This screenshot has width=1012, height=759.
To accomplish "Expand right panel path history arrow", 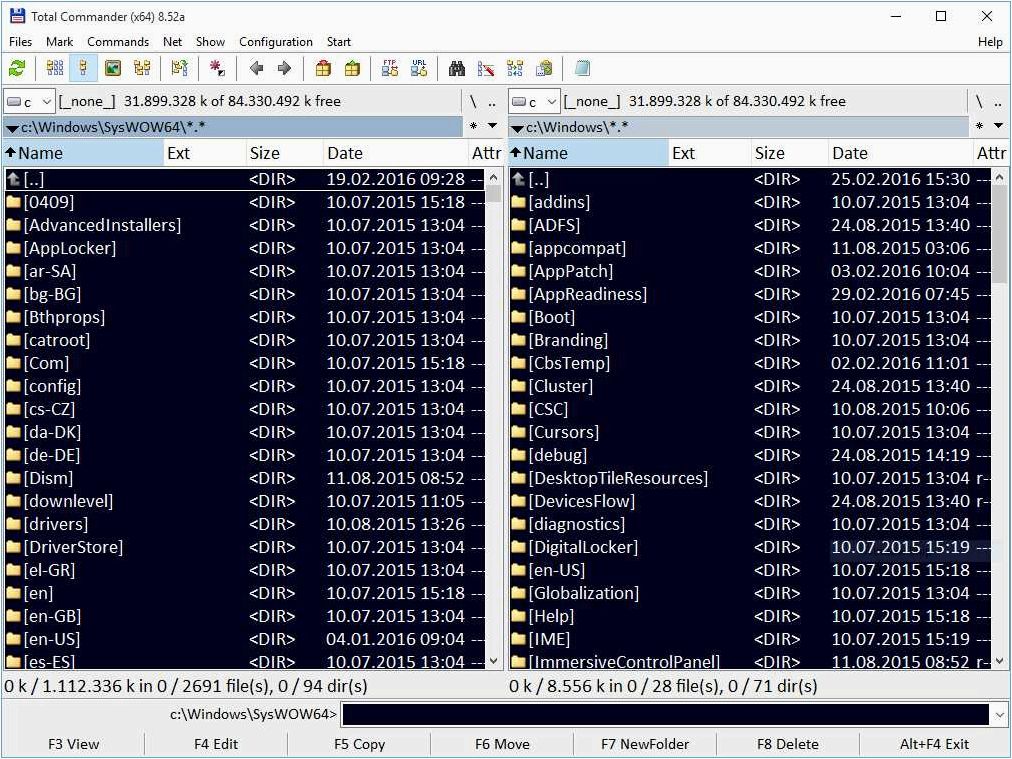I will point(998,126).
